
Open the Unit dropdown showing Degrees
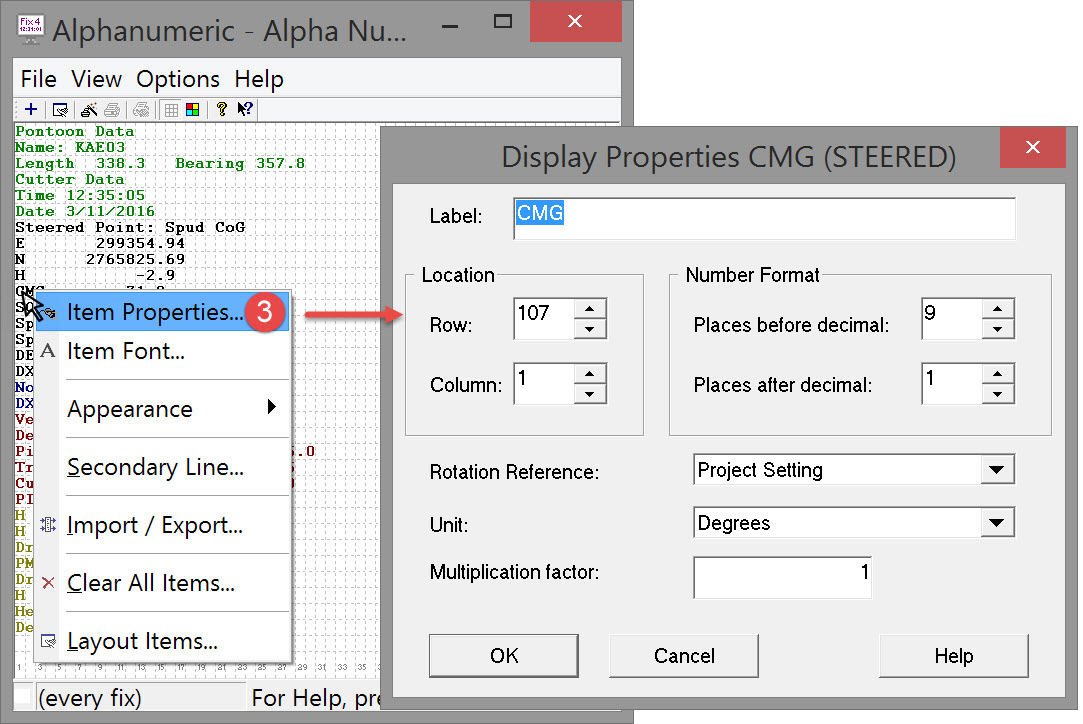[x=995, y=523]
